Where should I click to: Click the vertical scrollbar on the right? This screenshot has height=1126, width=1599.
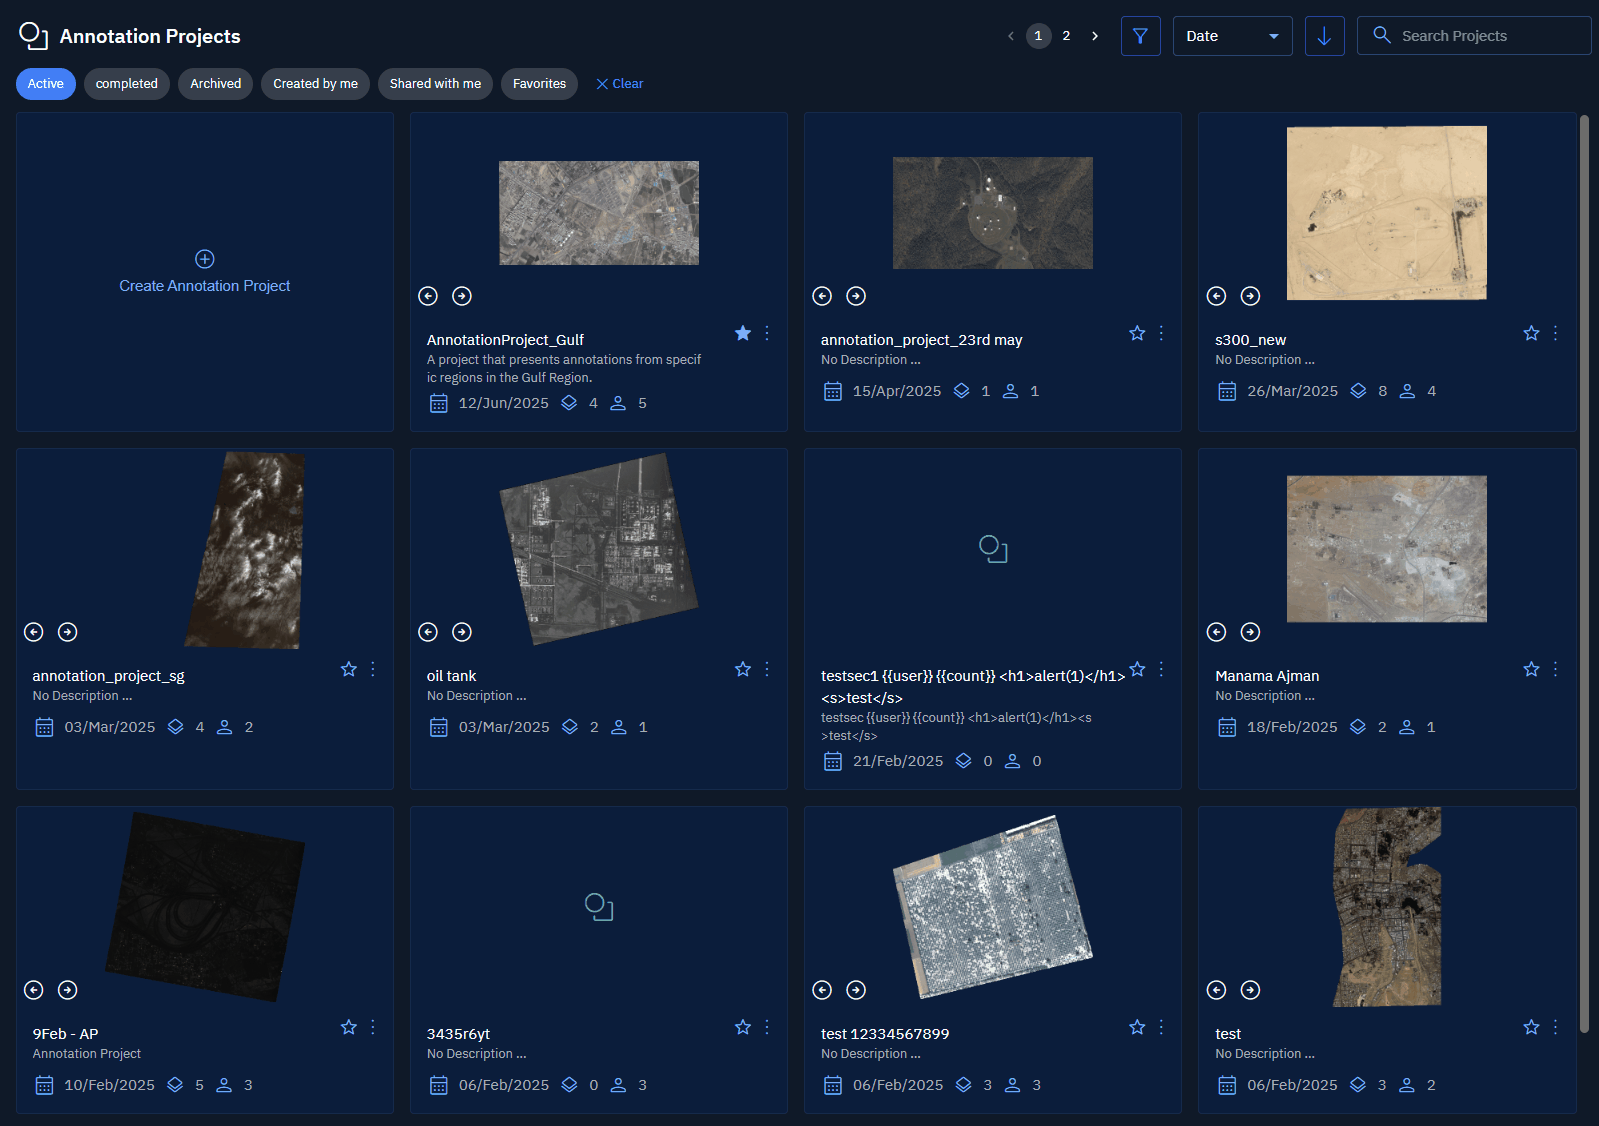(x=1584, y=572)
